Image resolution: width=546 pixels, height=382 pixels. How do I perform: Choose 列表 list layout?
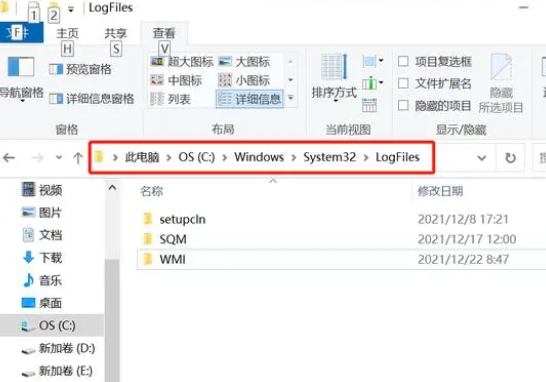point(171,99)
